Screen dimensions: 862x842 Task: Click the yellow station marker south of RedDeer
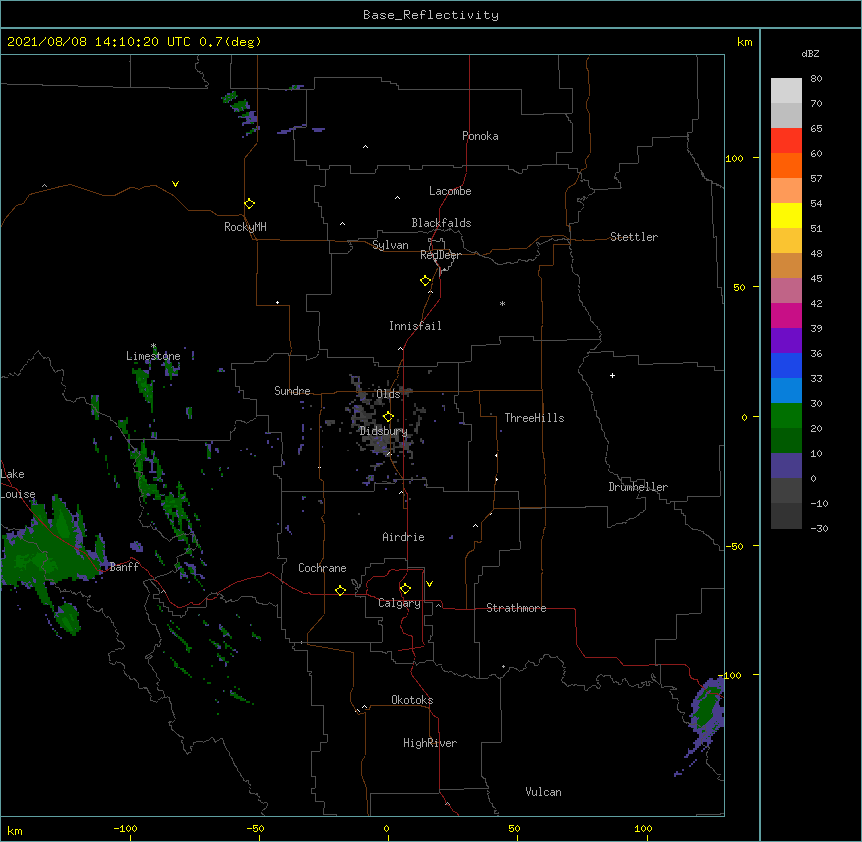425,281
